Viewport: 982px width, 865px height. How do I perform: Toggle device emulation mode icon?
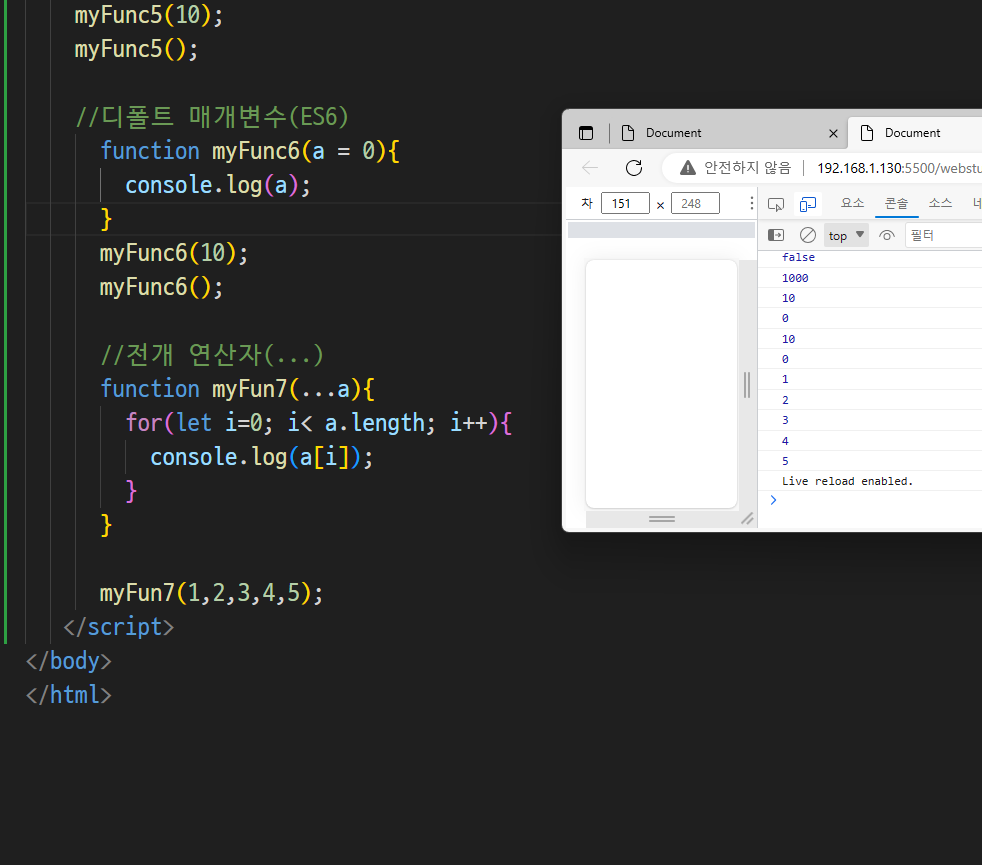(808, 204)
